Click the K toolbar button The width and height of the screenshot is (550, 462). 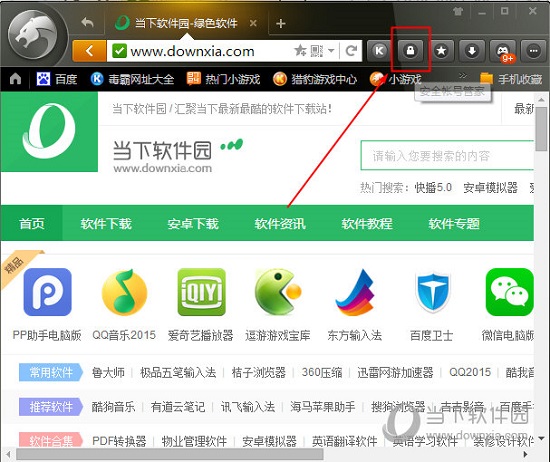[x=379, y=51]
